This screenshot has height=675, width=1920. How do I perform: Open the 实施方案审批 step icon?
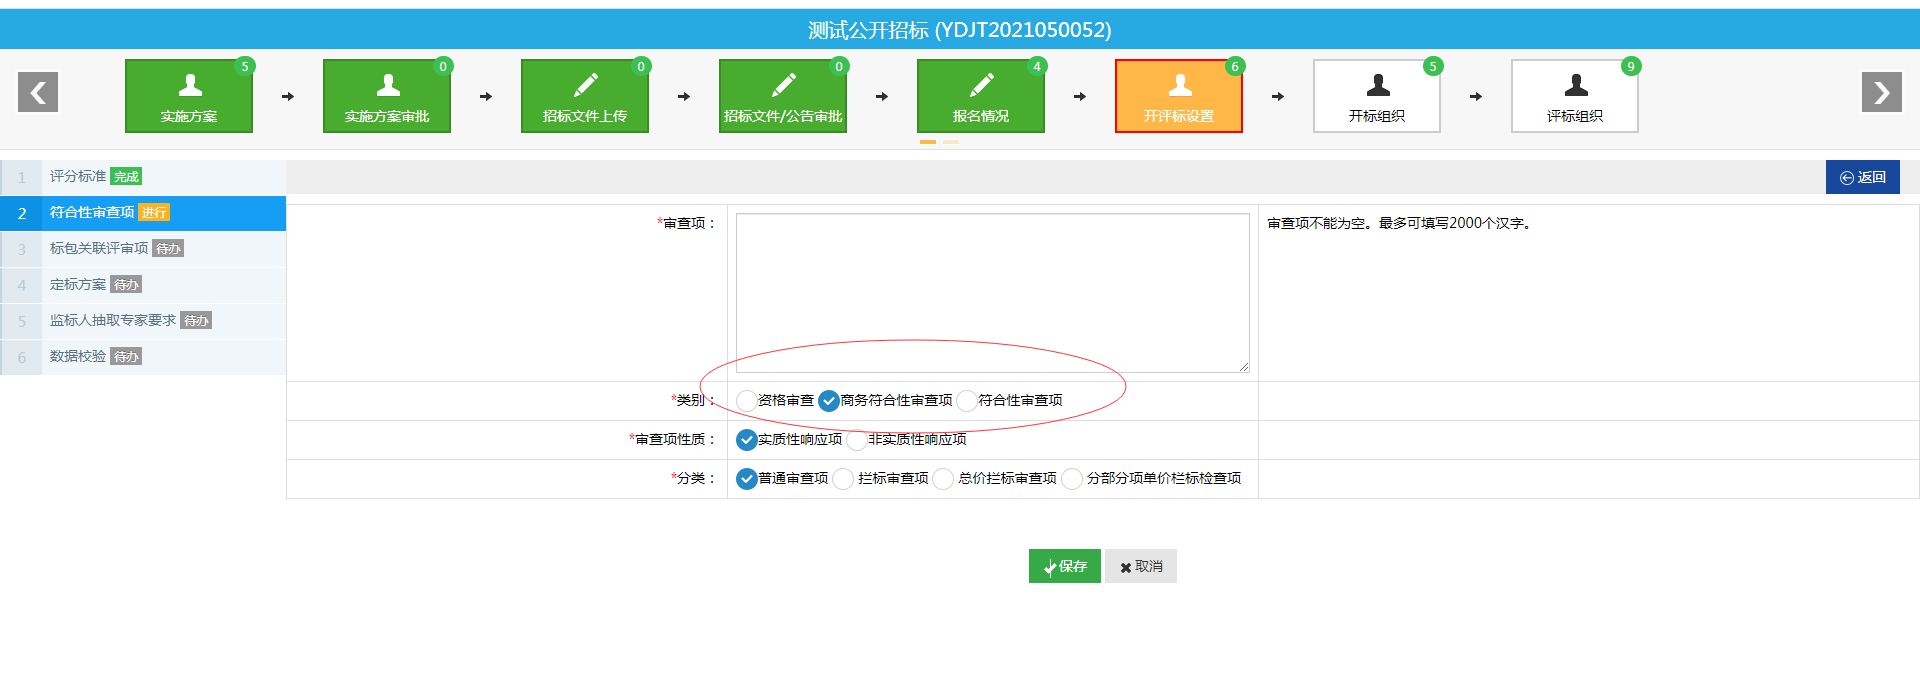click(387, 96)
